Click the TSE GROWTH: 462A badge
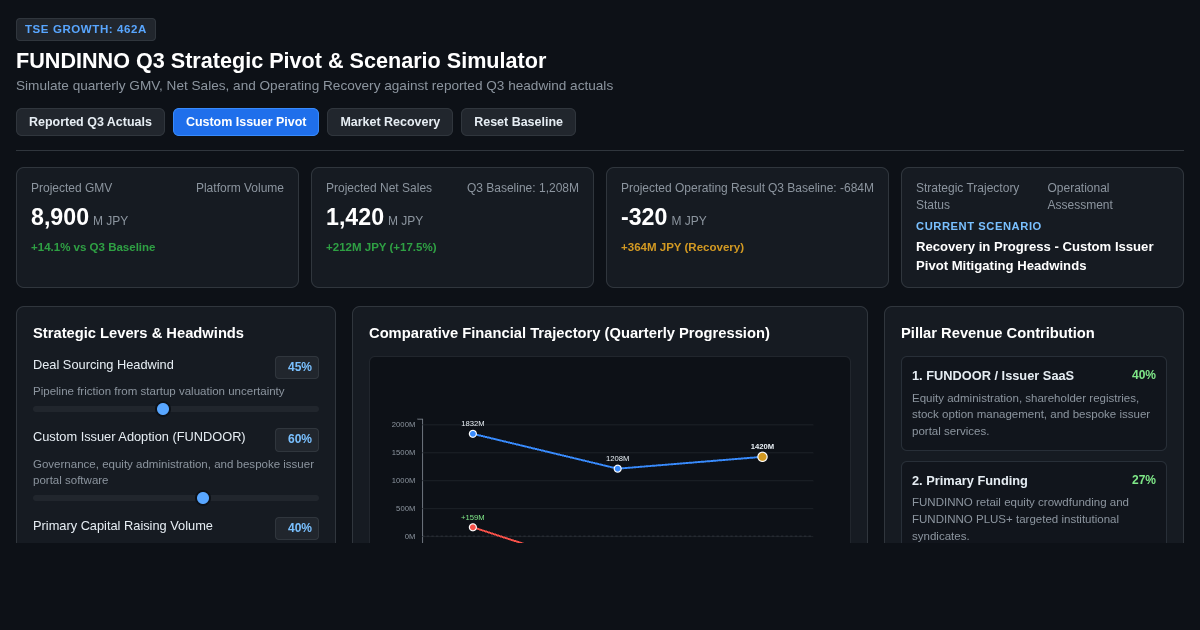1200x630 pixels. coord(86,29)
